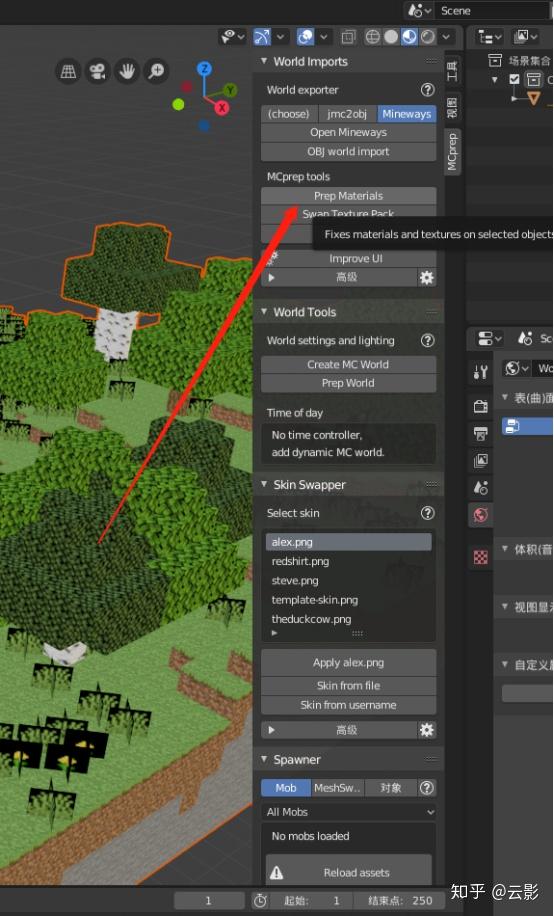Open gear settings in Skin Swapper
Image resolution: width=554 pixels, height=916 pixels.
[x=427, y=730]
